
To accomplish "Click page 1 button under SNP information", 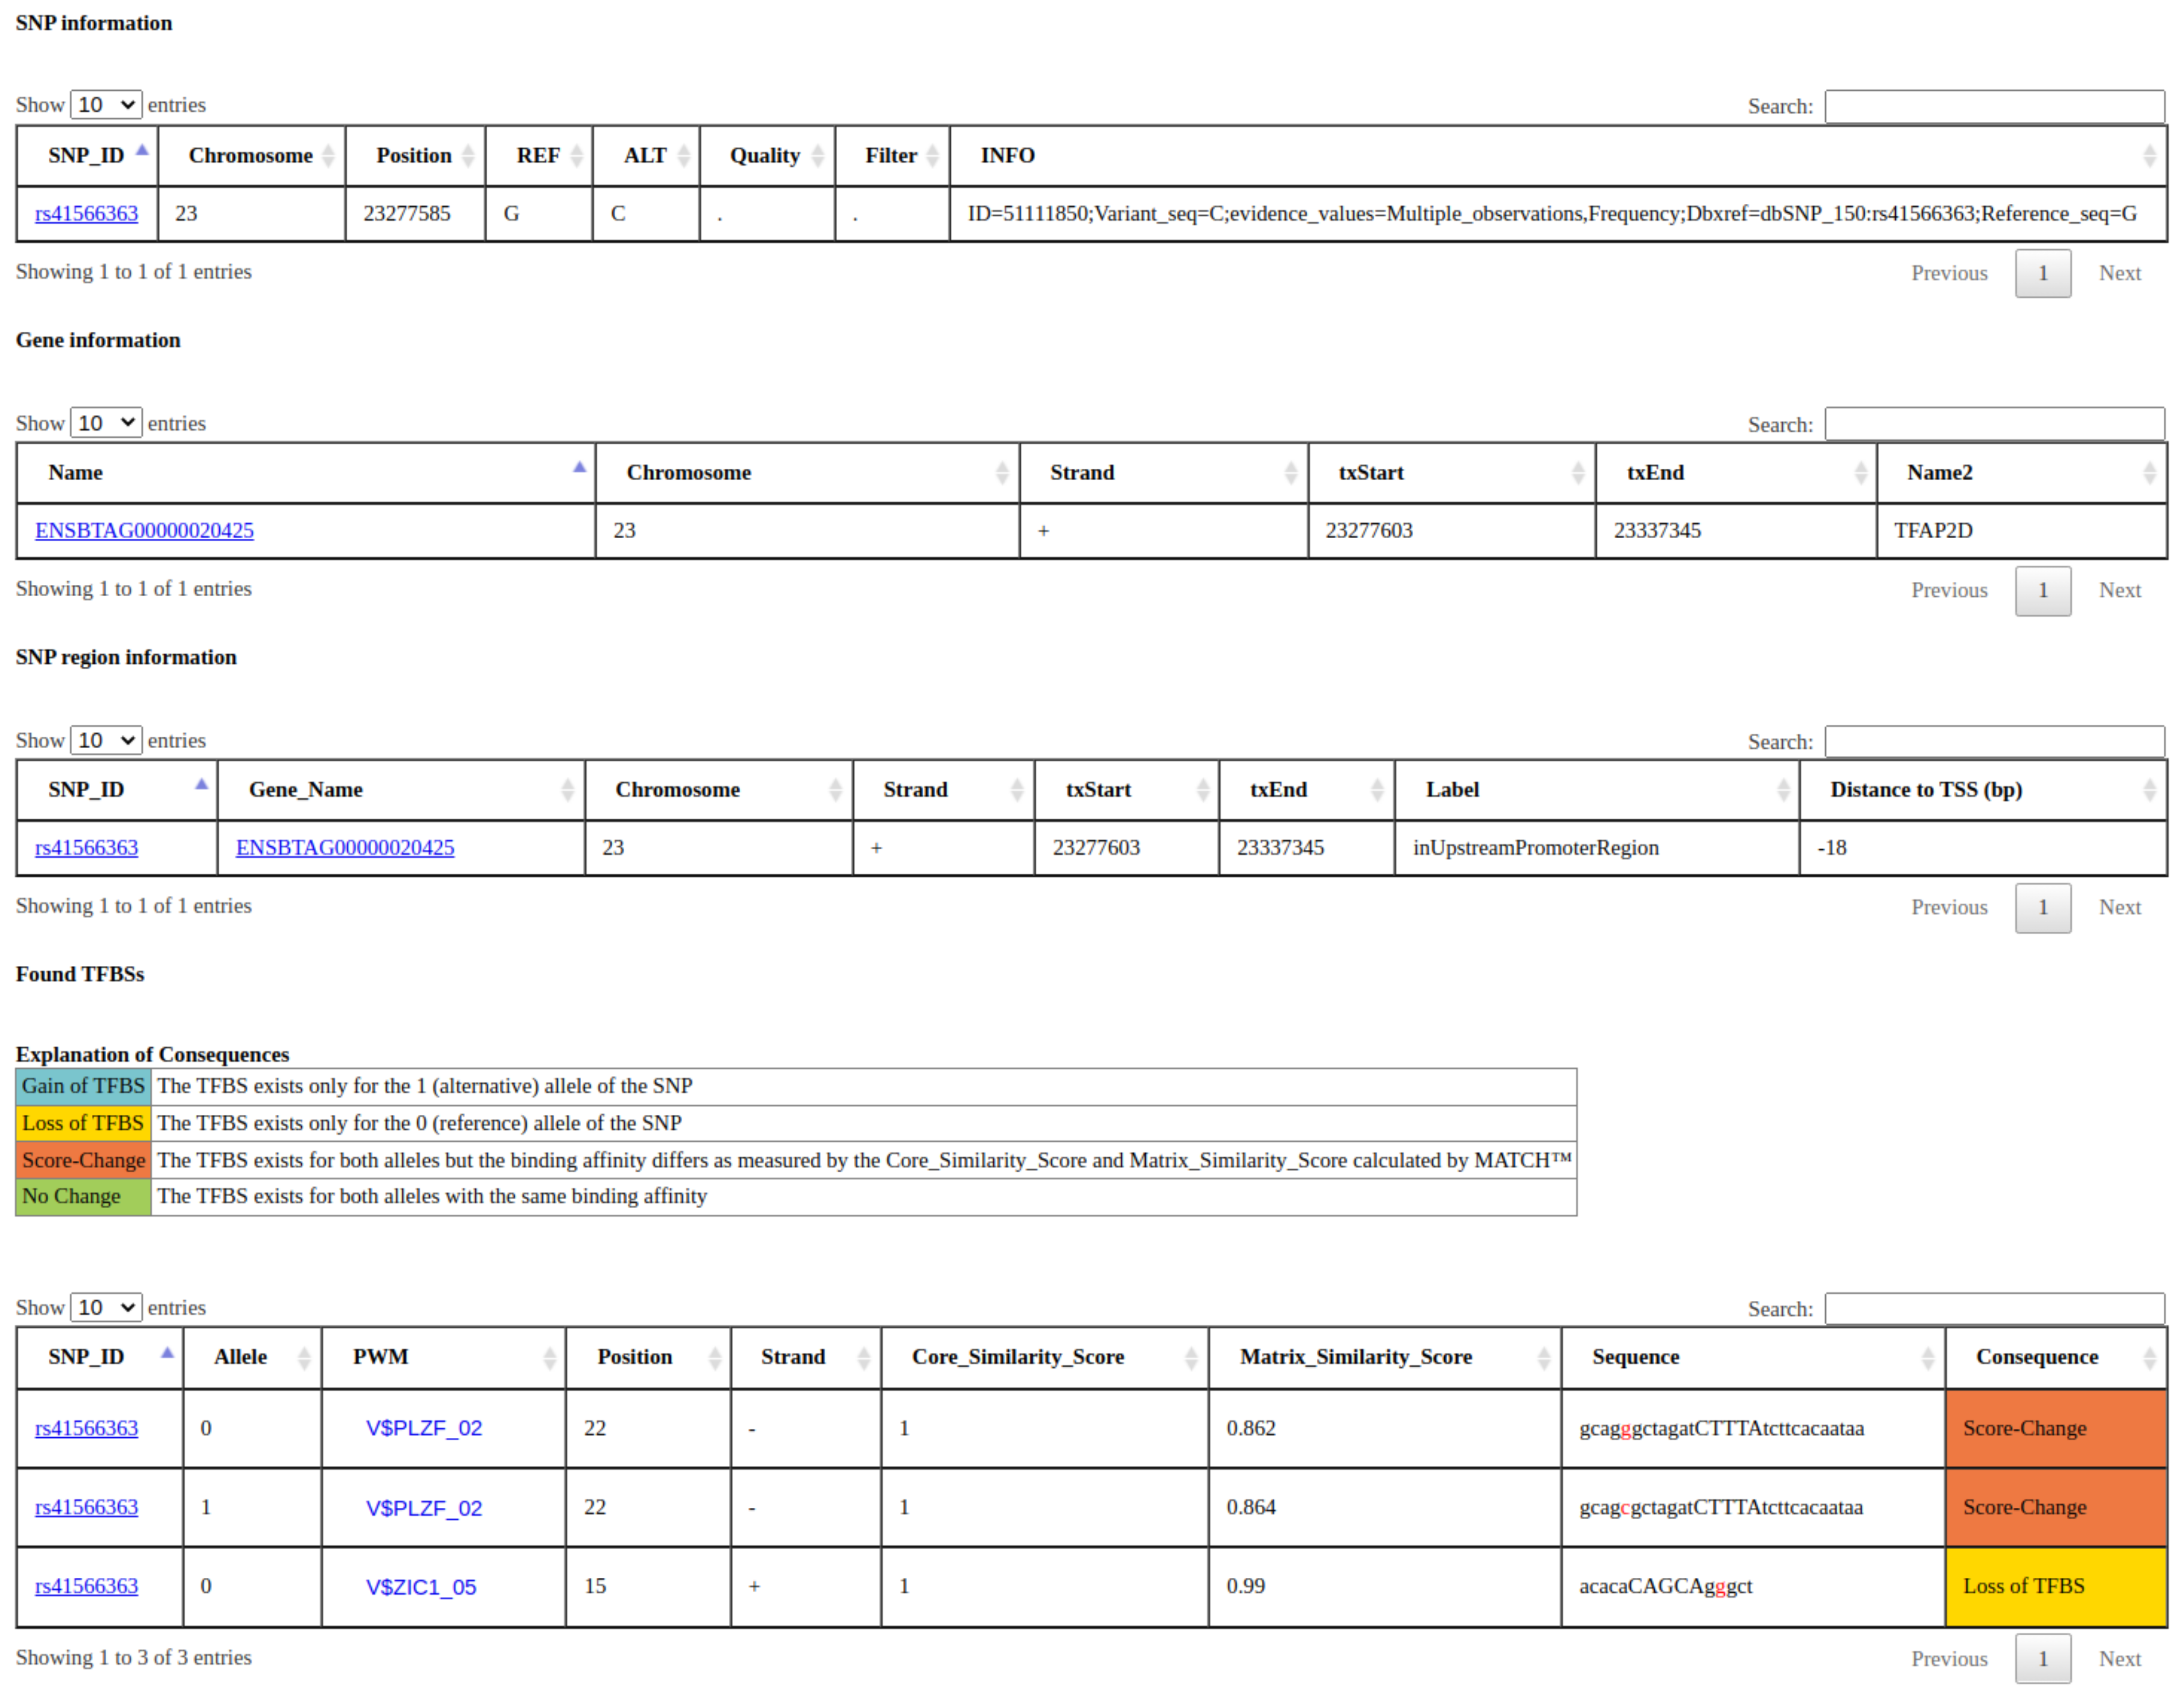I will pyautogui.click(x=2042, y=273).
